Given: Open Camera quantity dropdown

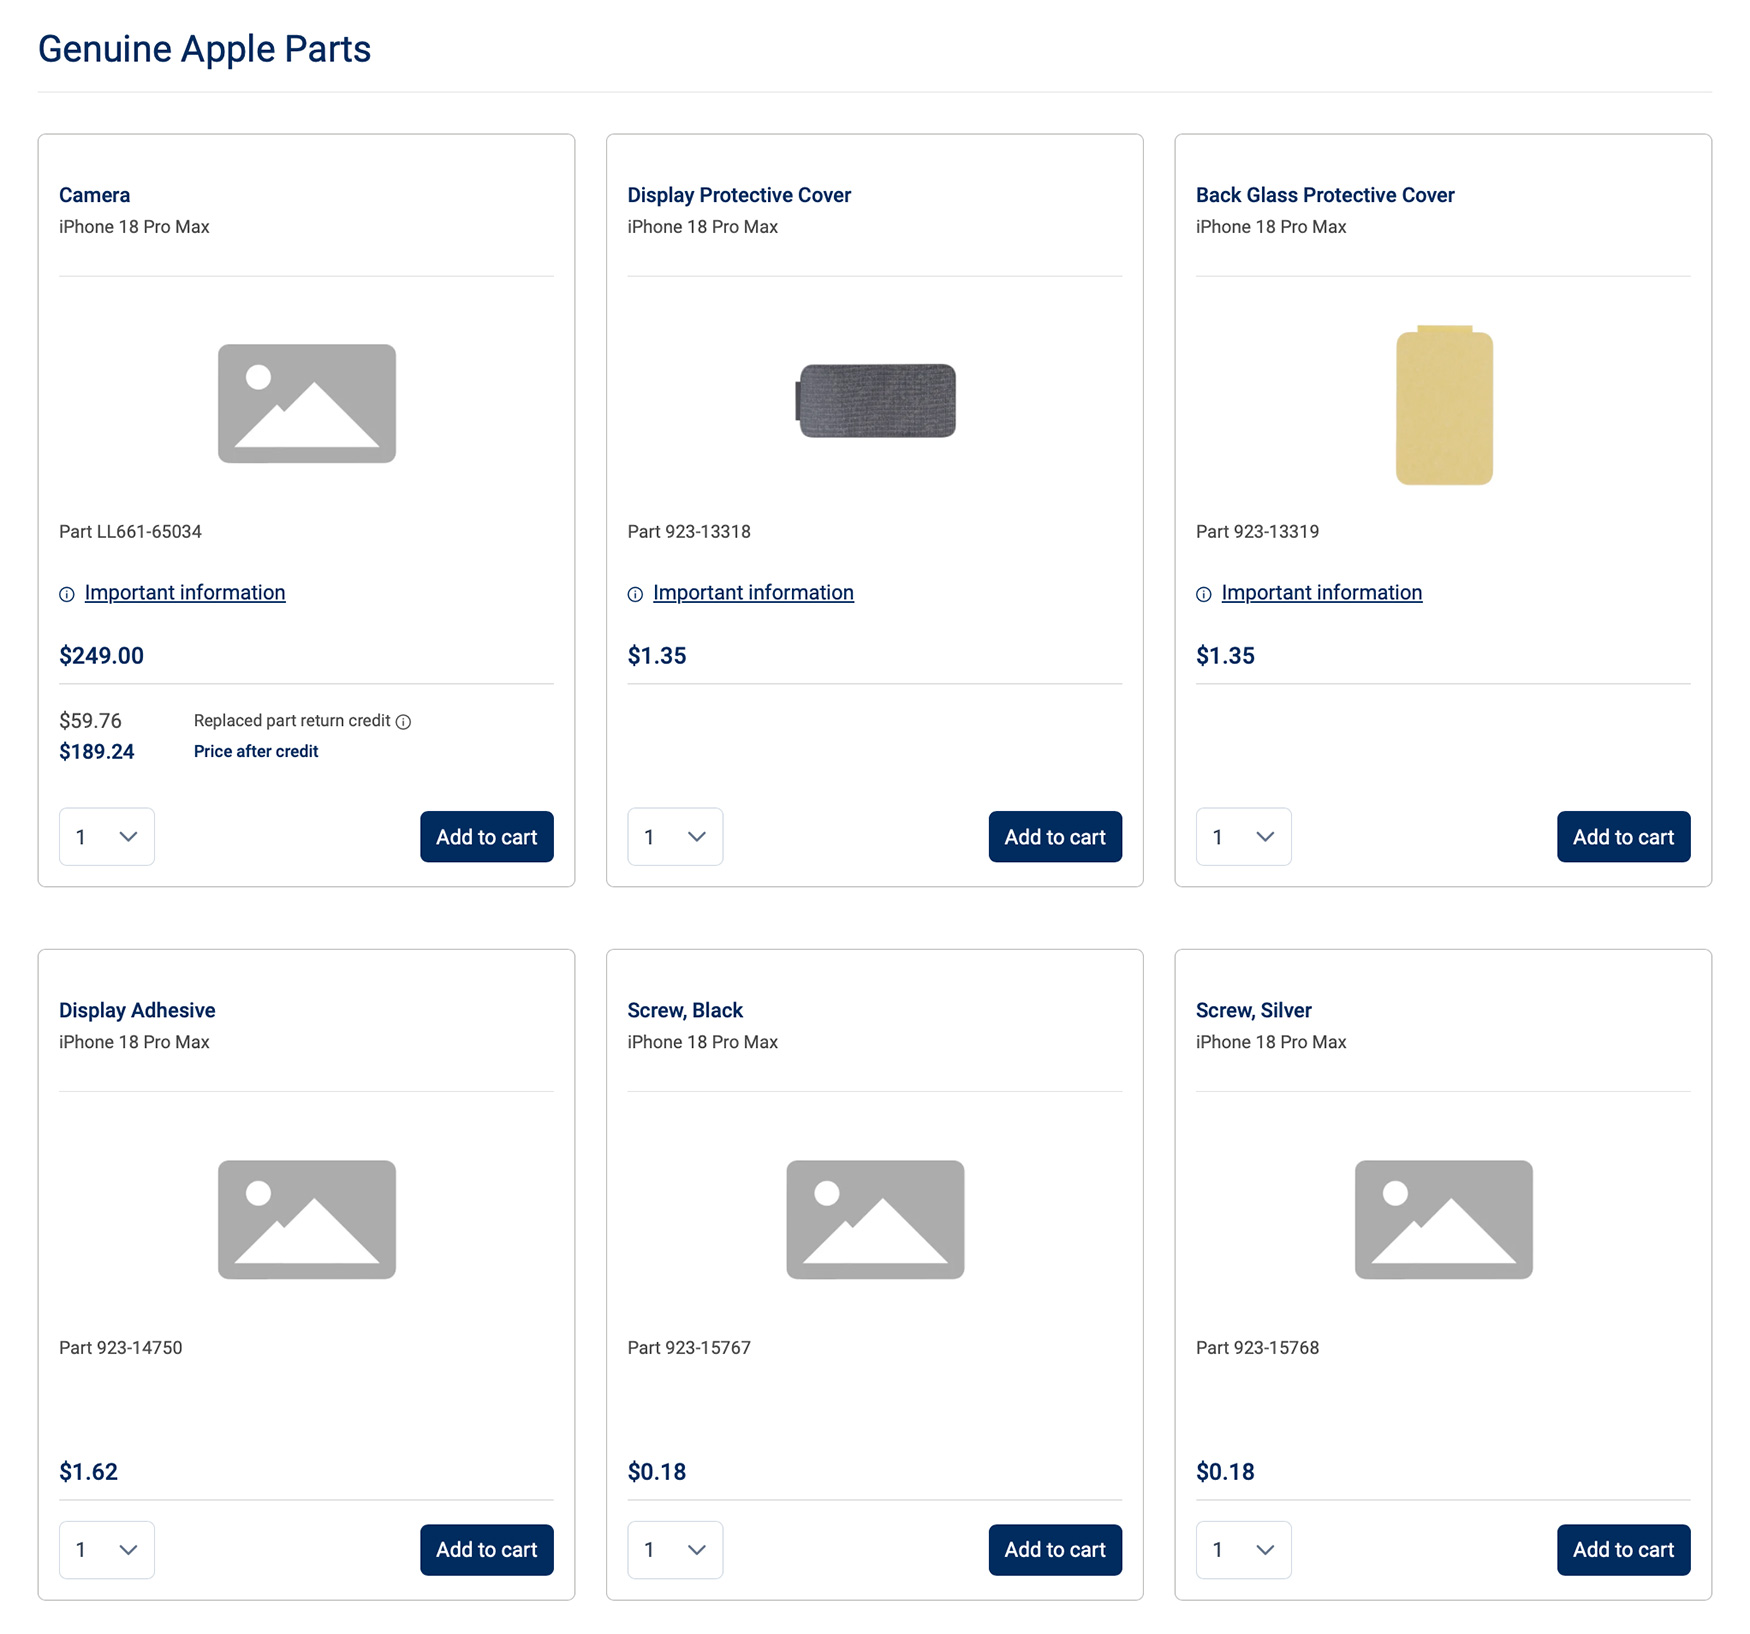Looking at the screenshot, I should (x=107, y=836).
